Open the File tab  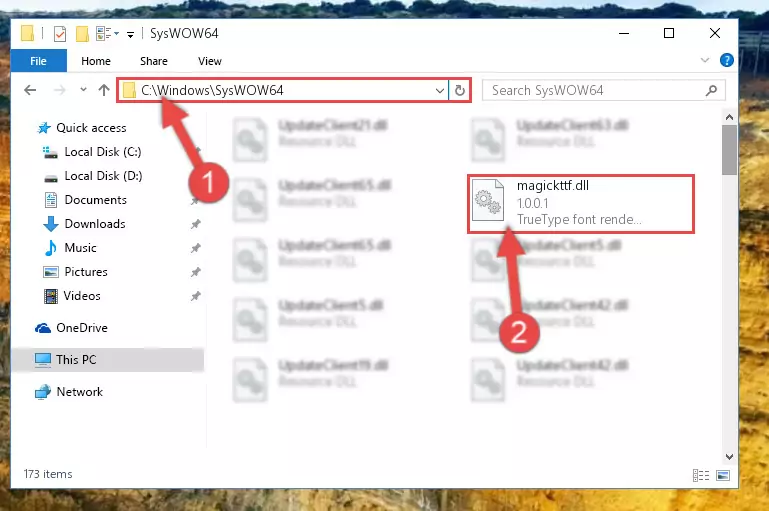38,61
